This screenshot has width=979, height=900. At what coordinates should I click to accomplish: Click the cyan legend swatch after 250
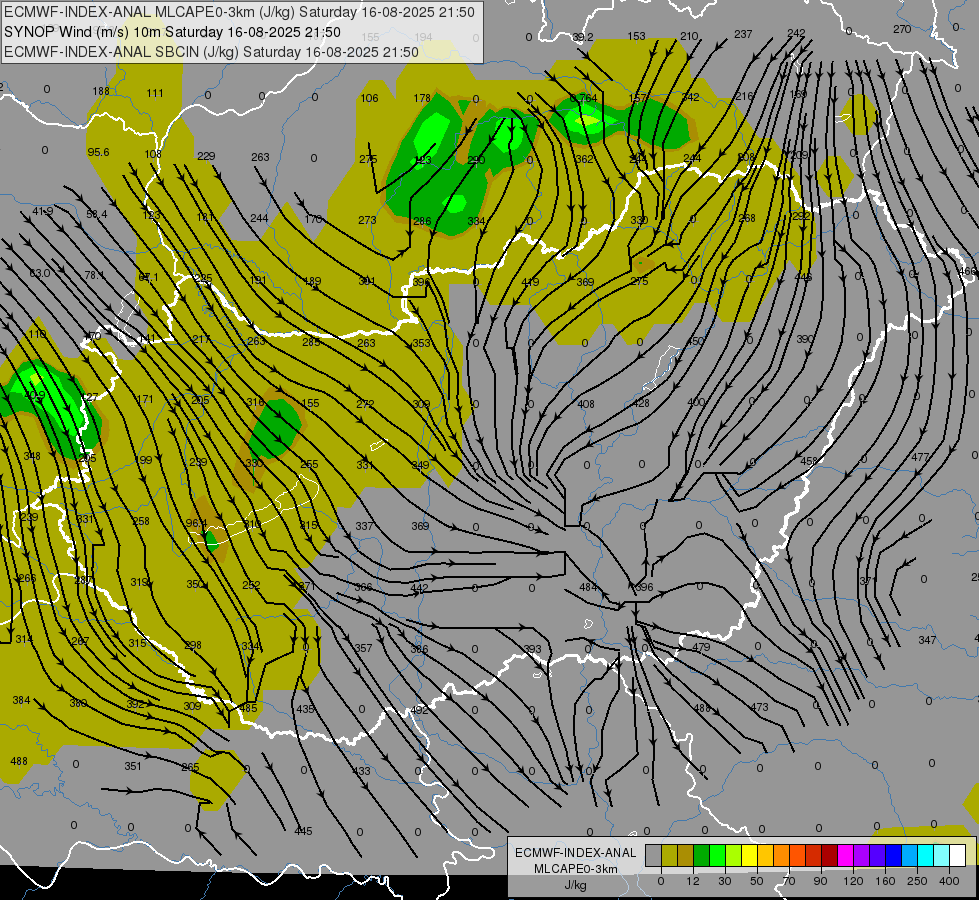tap(925, 855)
